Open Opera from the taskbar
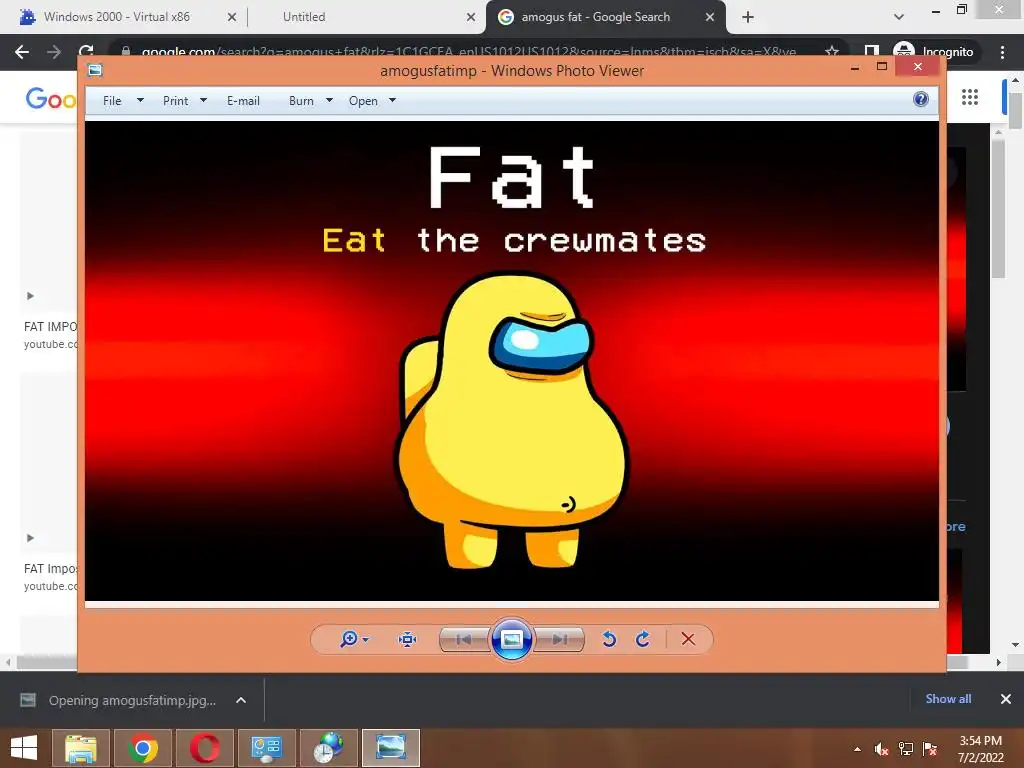Image resolution: width=1024 pixels, height=768 pixels. pos(204,748)
